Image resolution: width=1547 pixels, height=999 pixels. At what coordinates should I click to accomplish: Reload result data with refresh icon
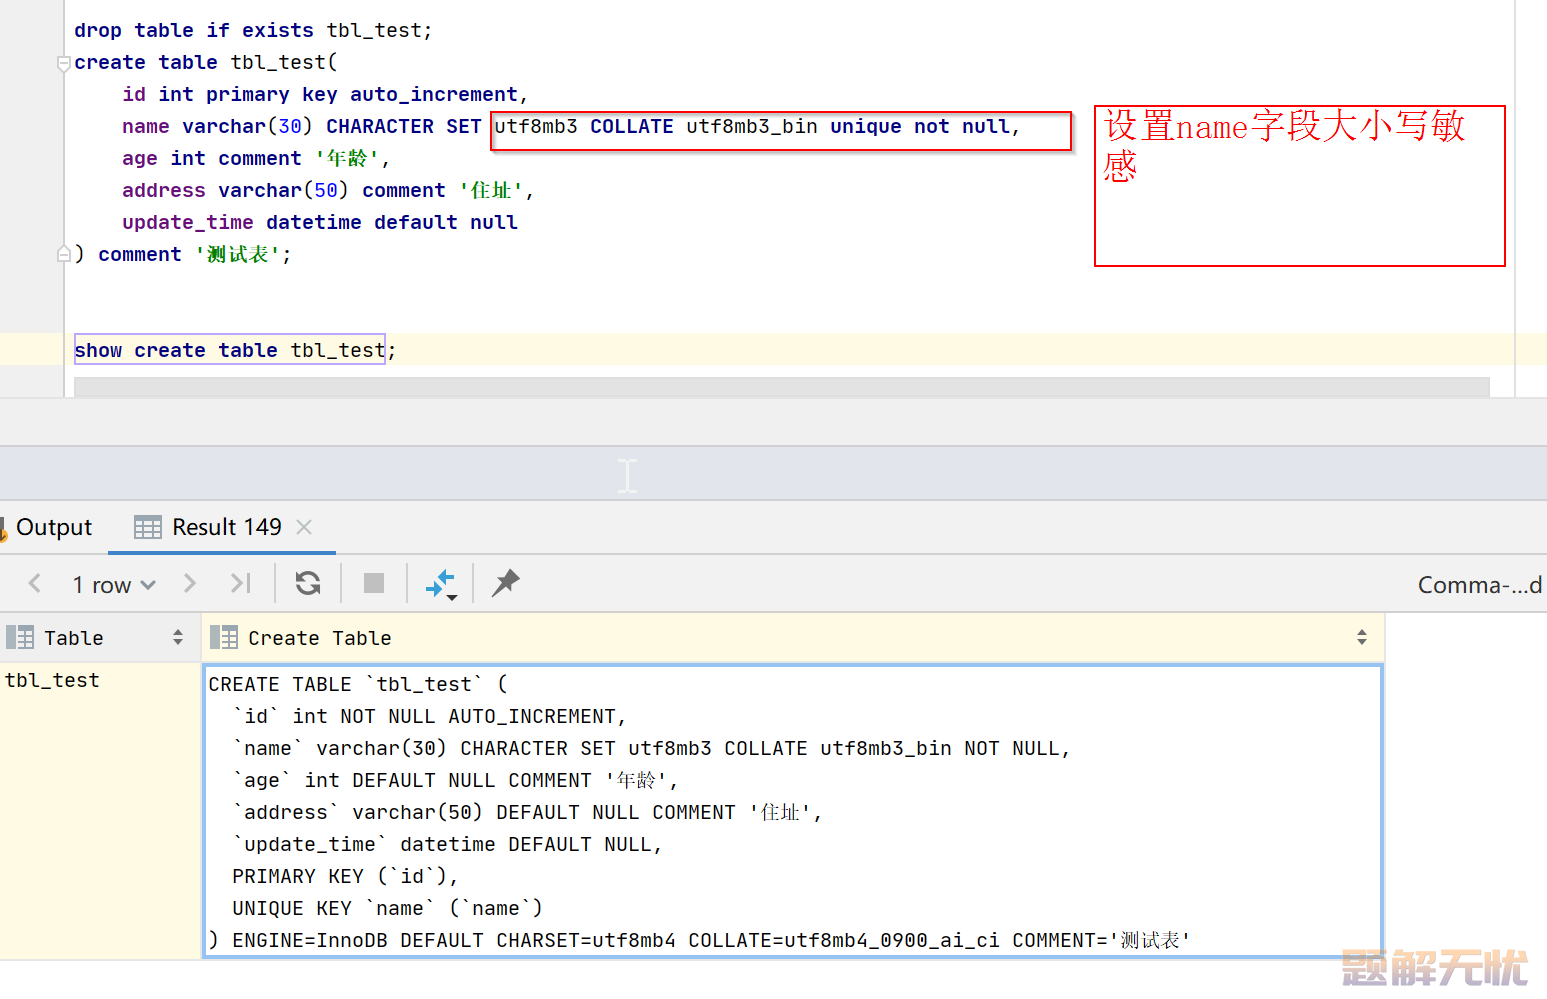coord(308,584)
